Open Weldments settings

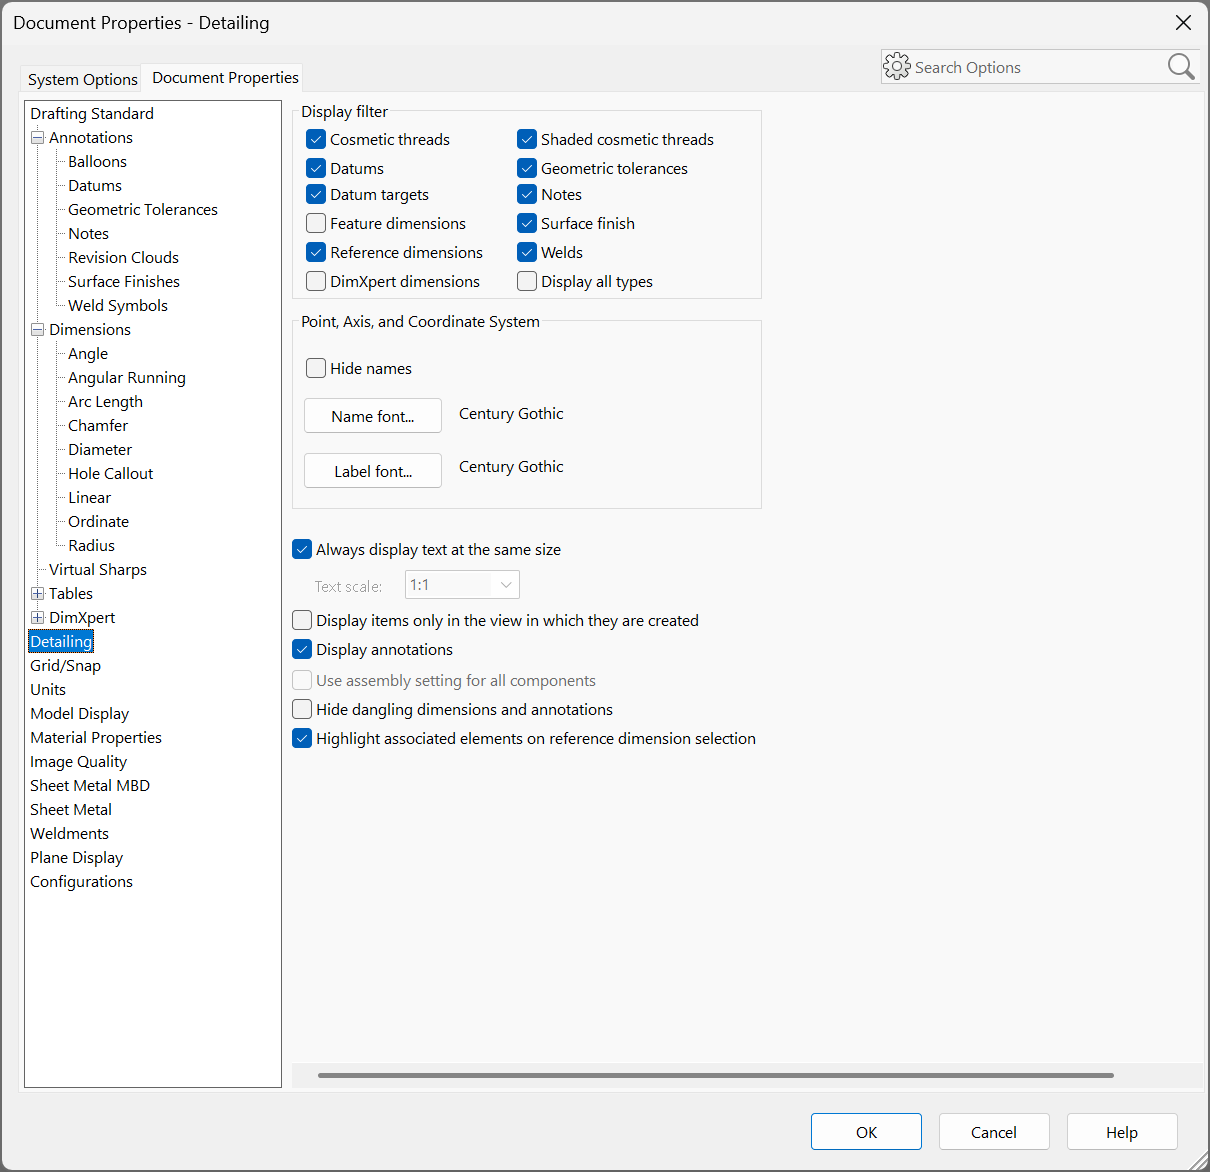(70, 834)
